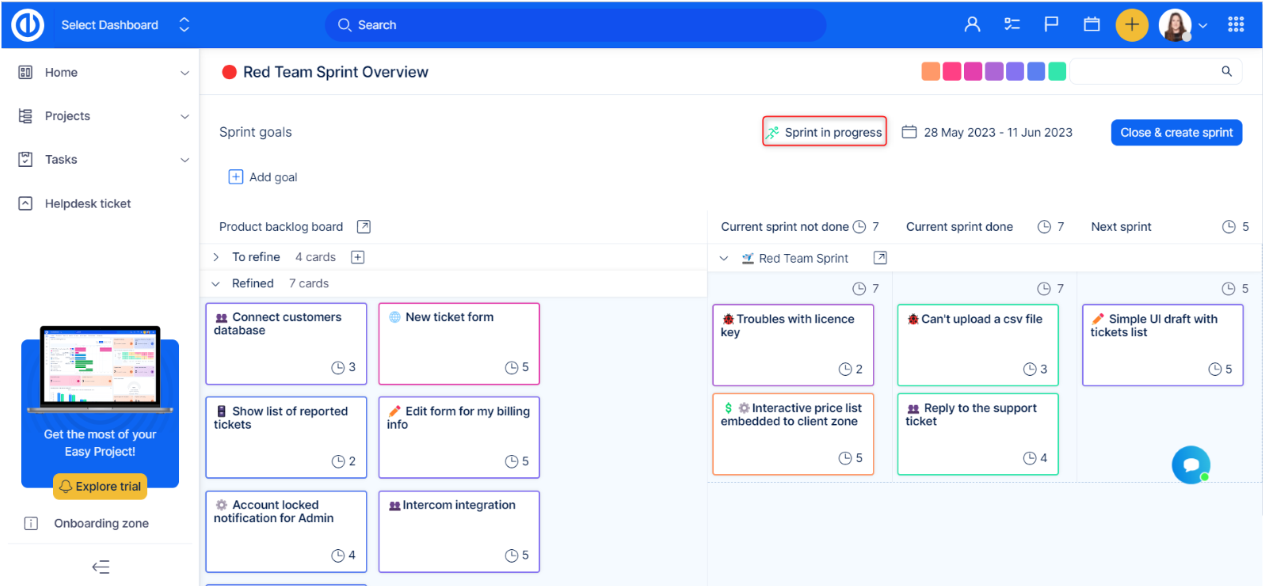
Task: Add card to To refine list
Action: [x=357, y=257]
